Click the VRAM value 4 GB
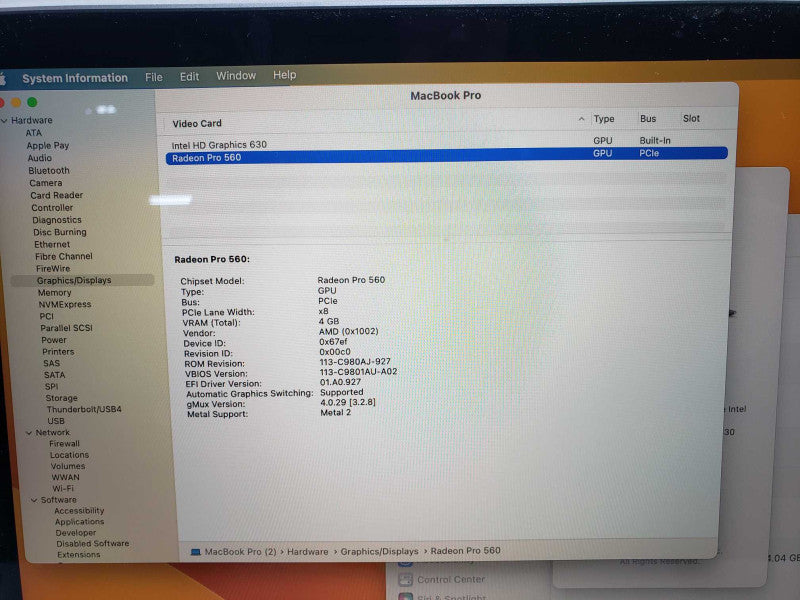Screen dimensions: 800x600 point(329,321)
